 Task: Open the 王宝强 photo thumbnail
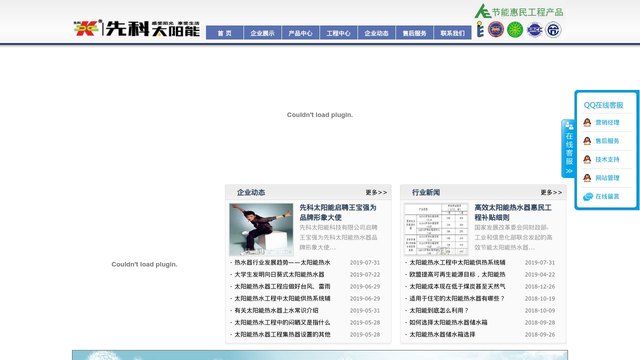click(261, 229)
